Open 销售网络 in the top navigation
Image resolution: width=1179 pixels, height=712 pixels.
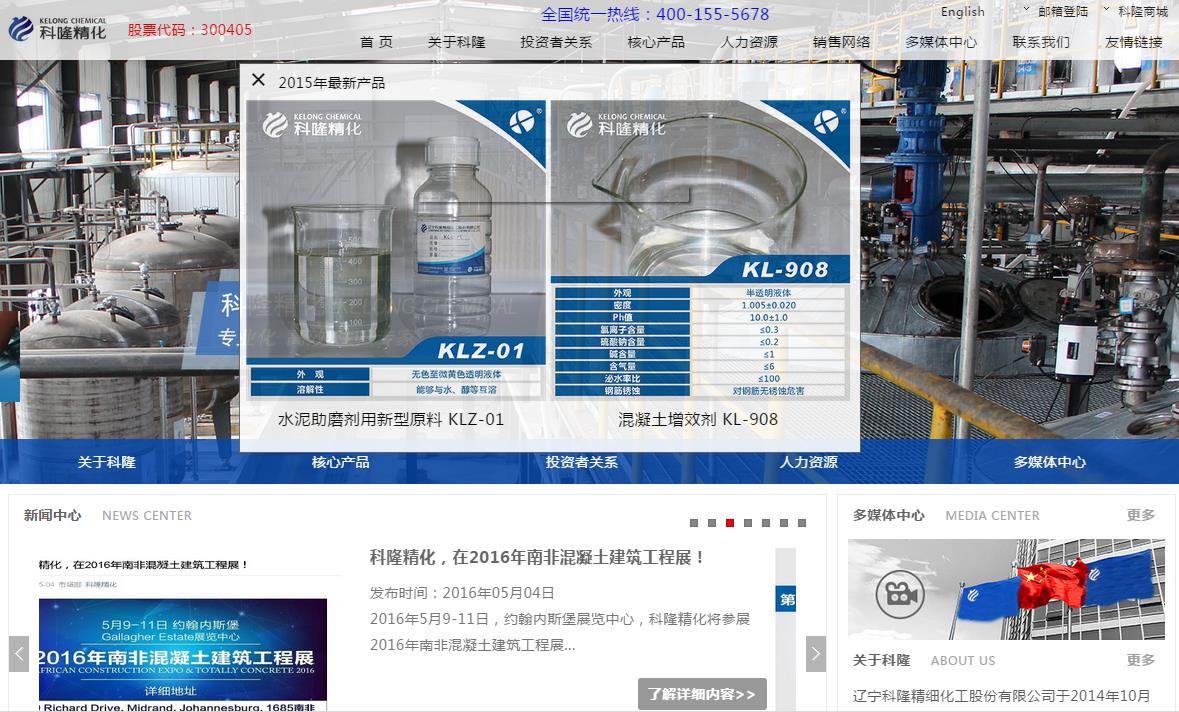[x=841, y=42]
